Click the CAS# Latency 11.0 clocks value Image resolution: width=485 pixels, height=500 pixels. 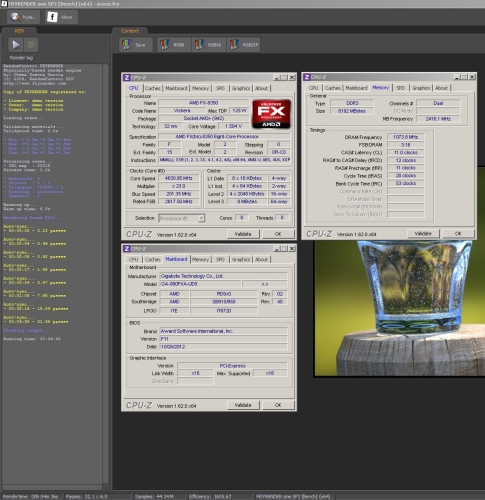(x=405, y=152)
